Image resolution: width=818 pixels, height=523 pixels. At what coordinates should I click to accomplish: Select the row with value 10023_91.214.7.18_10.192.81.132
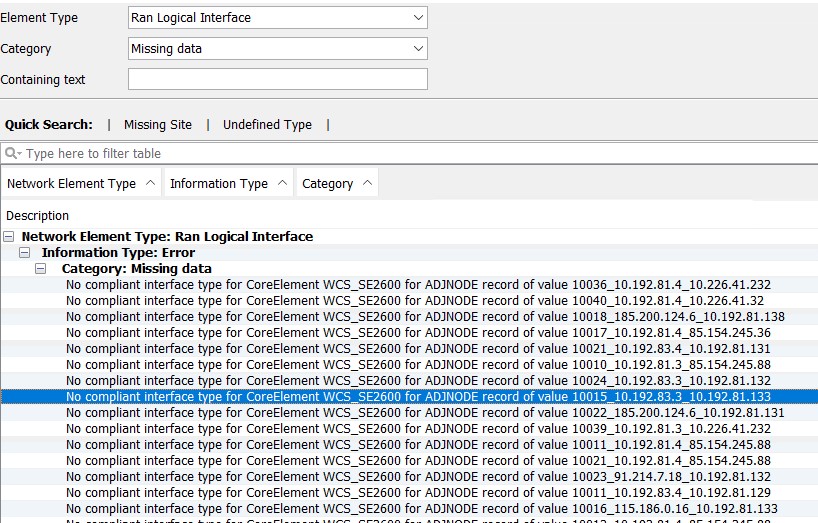(418, 477)
